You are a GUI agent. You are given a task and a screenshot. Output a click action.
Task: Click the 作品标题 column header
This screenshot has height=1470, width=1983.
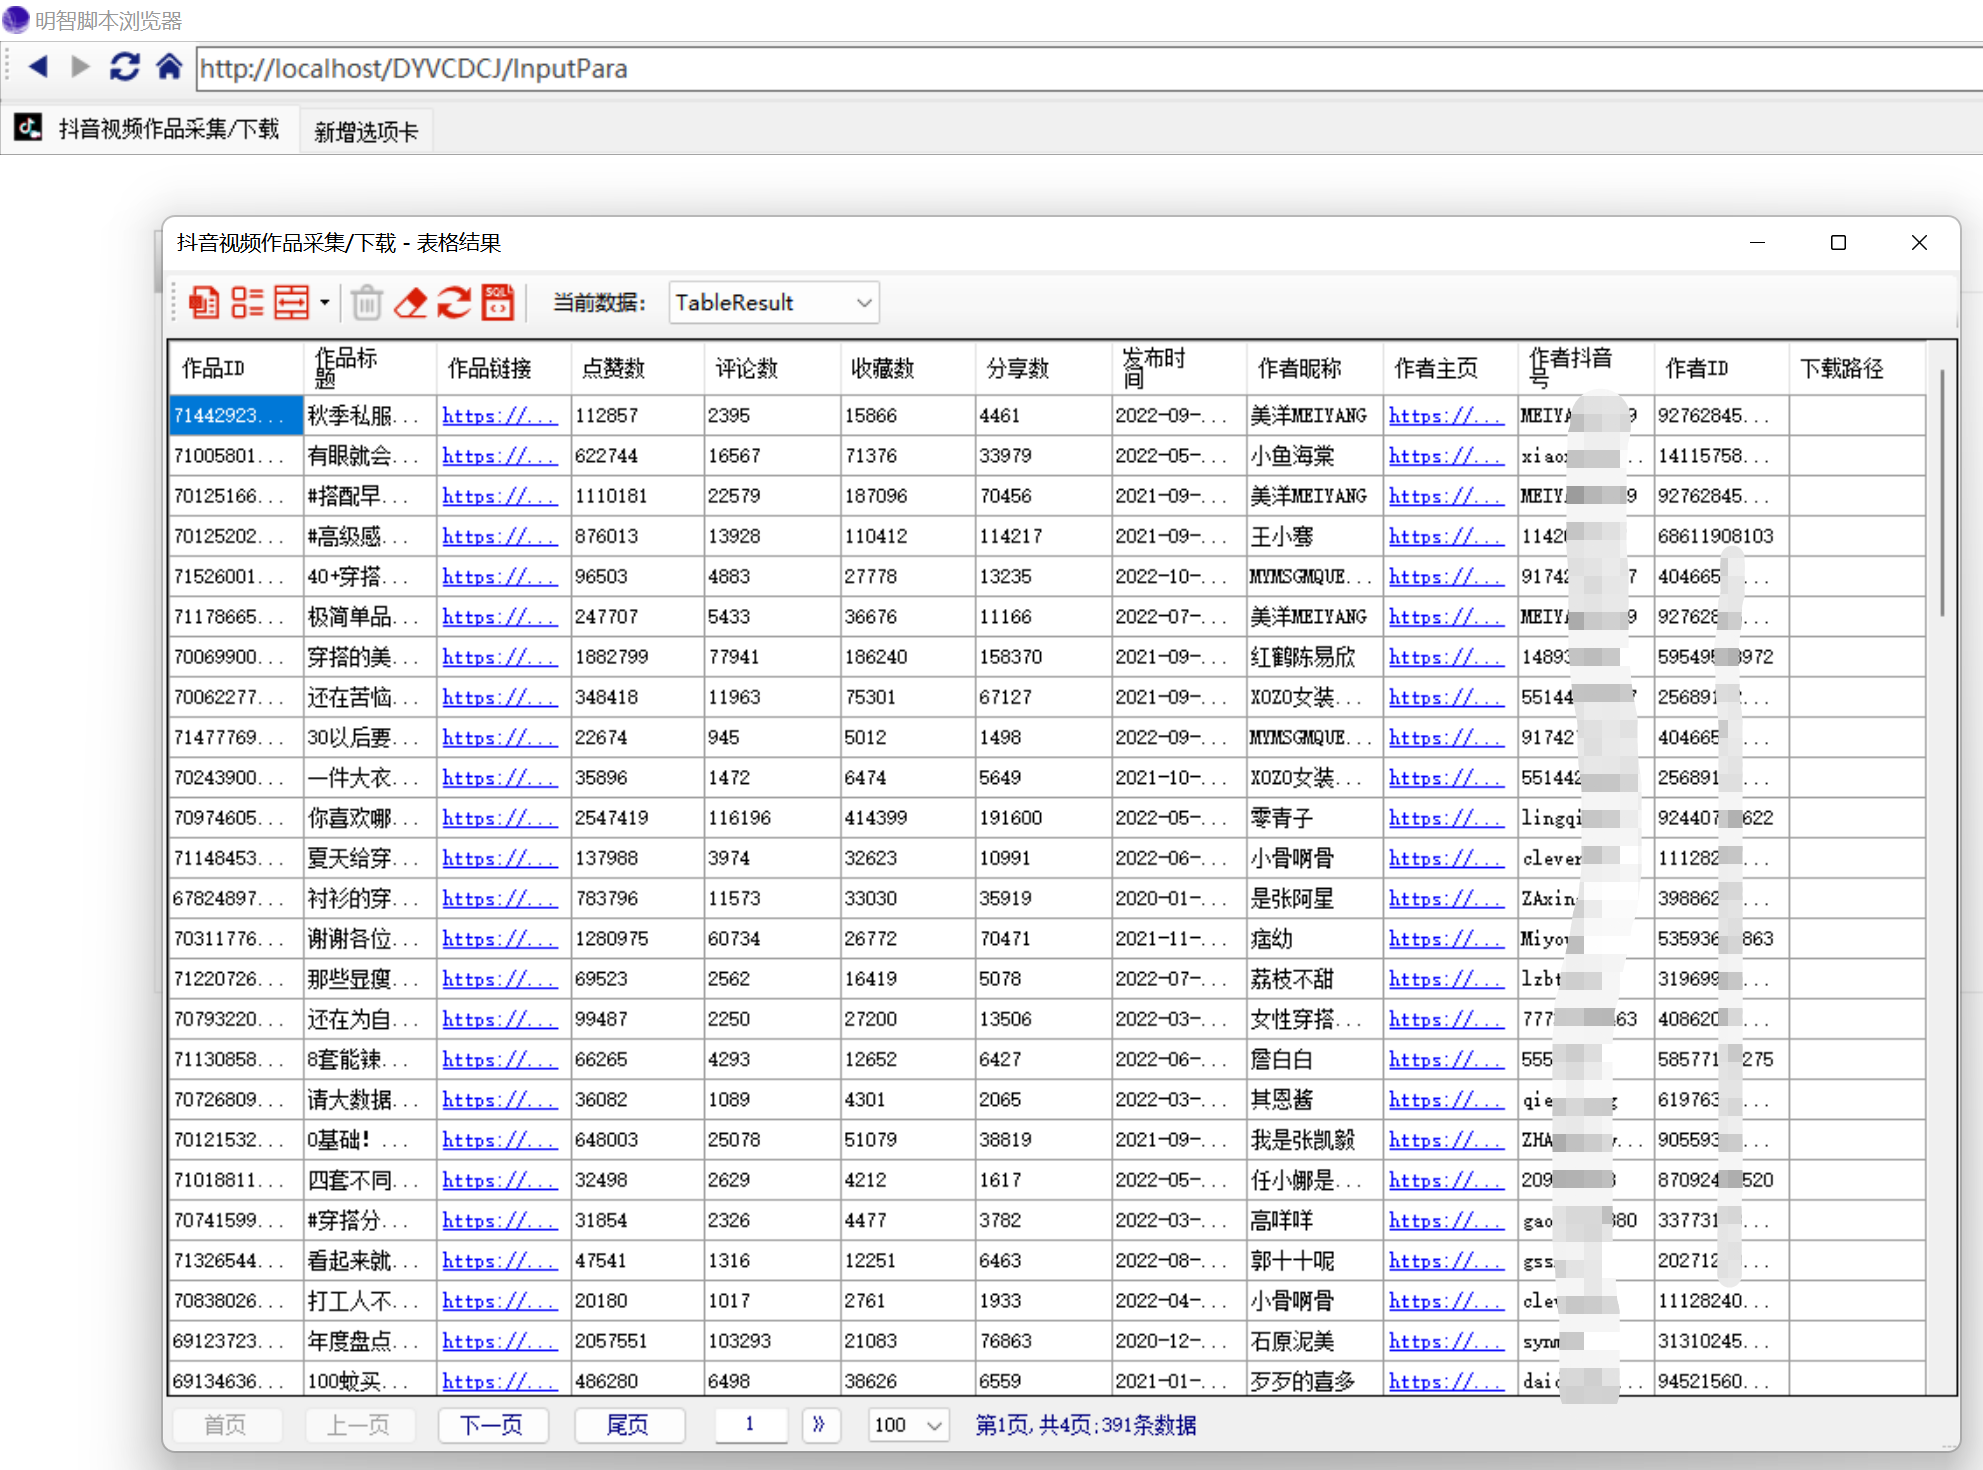tap(370, 368)
